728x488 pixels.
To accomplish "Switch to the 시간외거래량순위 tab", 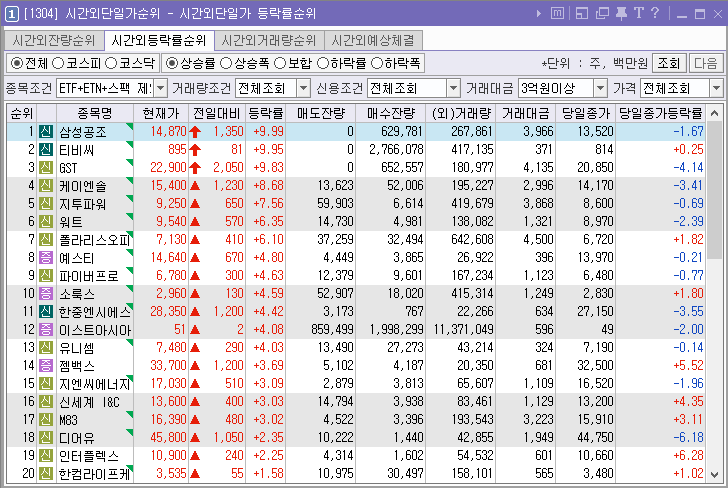I will 269,41.
